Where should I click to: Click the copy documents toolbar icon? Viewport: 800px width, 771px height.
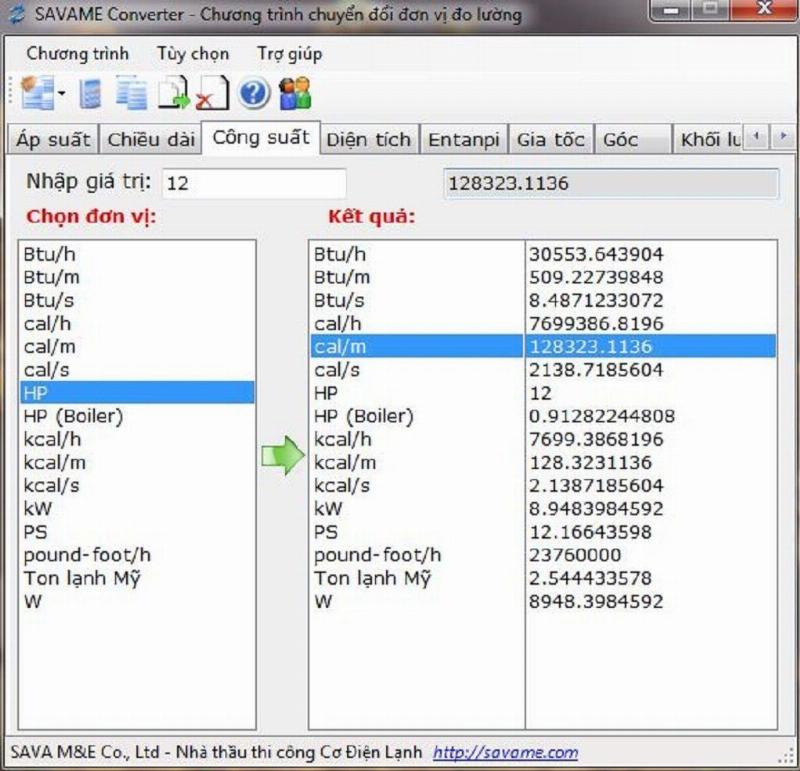131,93
